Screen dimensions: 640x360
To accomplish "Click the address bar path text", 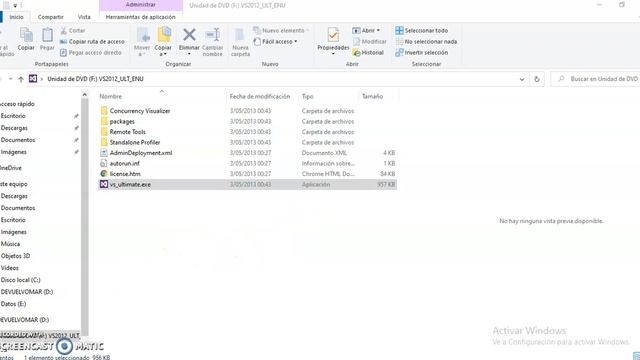I will click(x=95, y=79).
